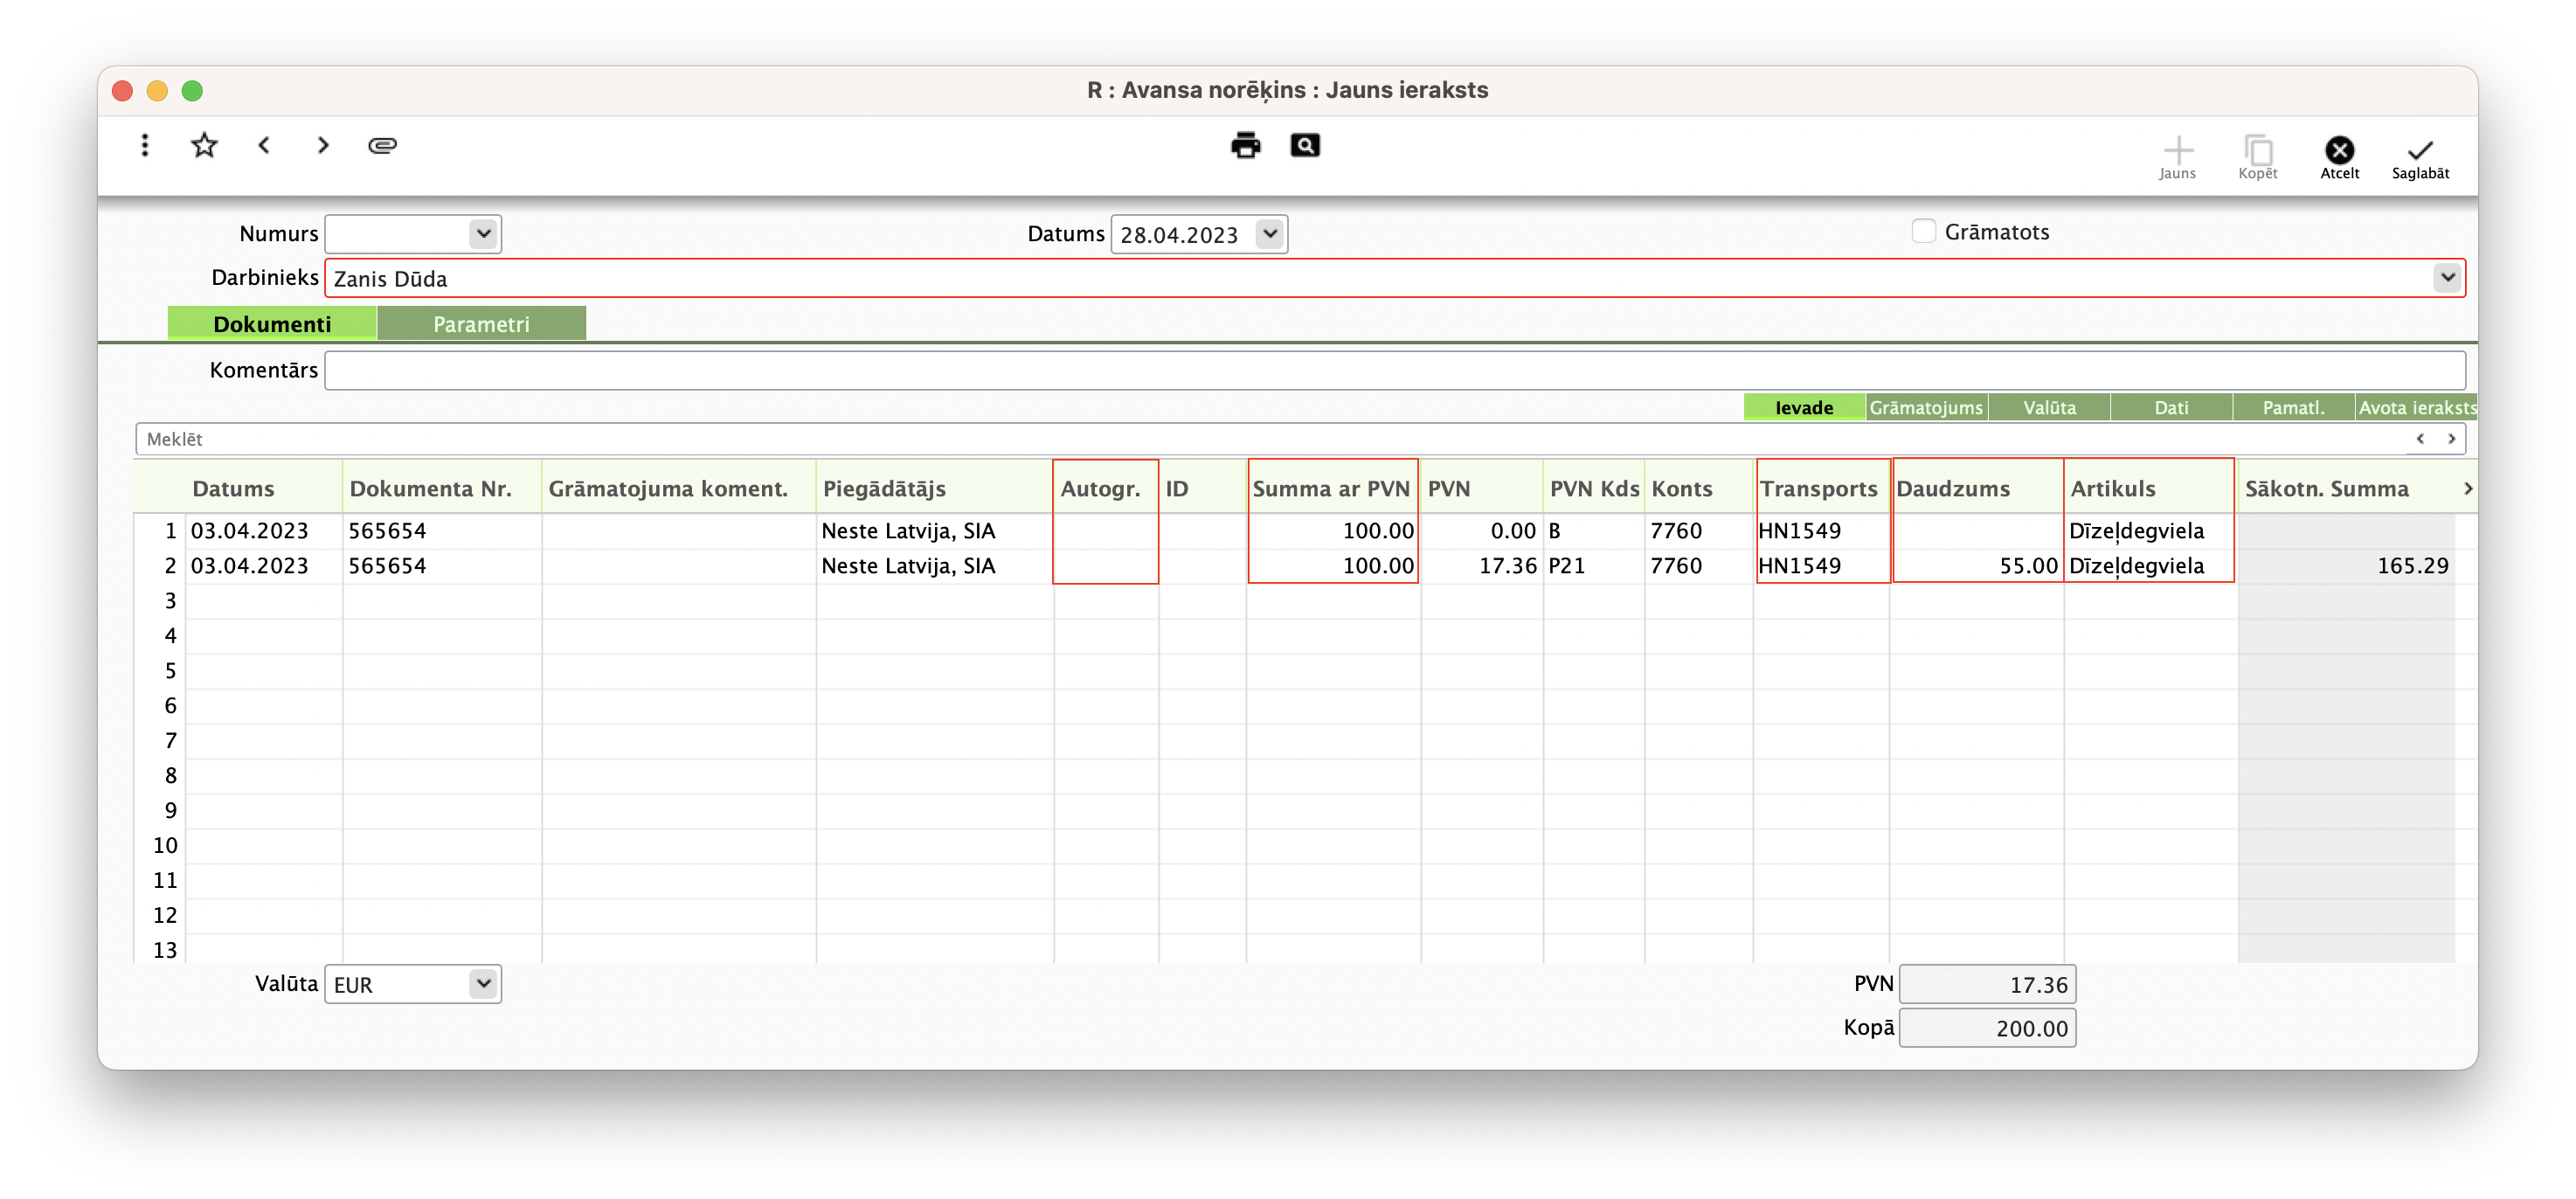Click the Transports column header

click(1819, 489)
